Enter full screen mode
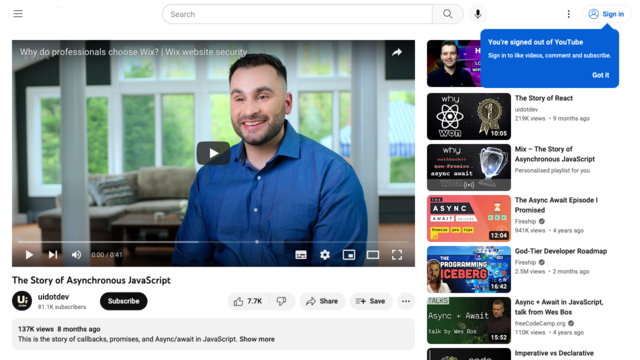Viewport: 640px width, 360px height. pyautogui.click(x=397, y=255)
